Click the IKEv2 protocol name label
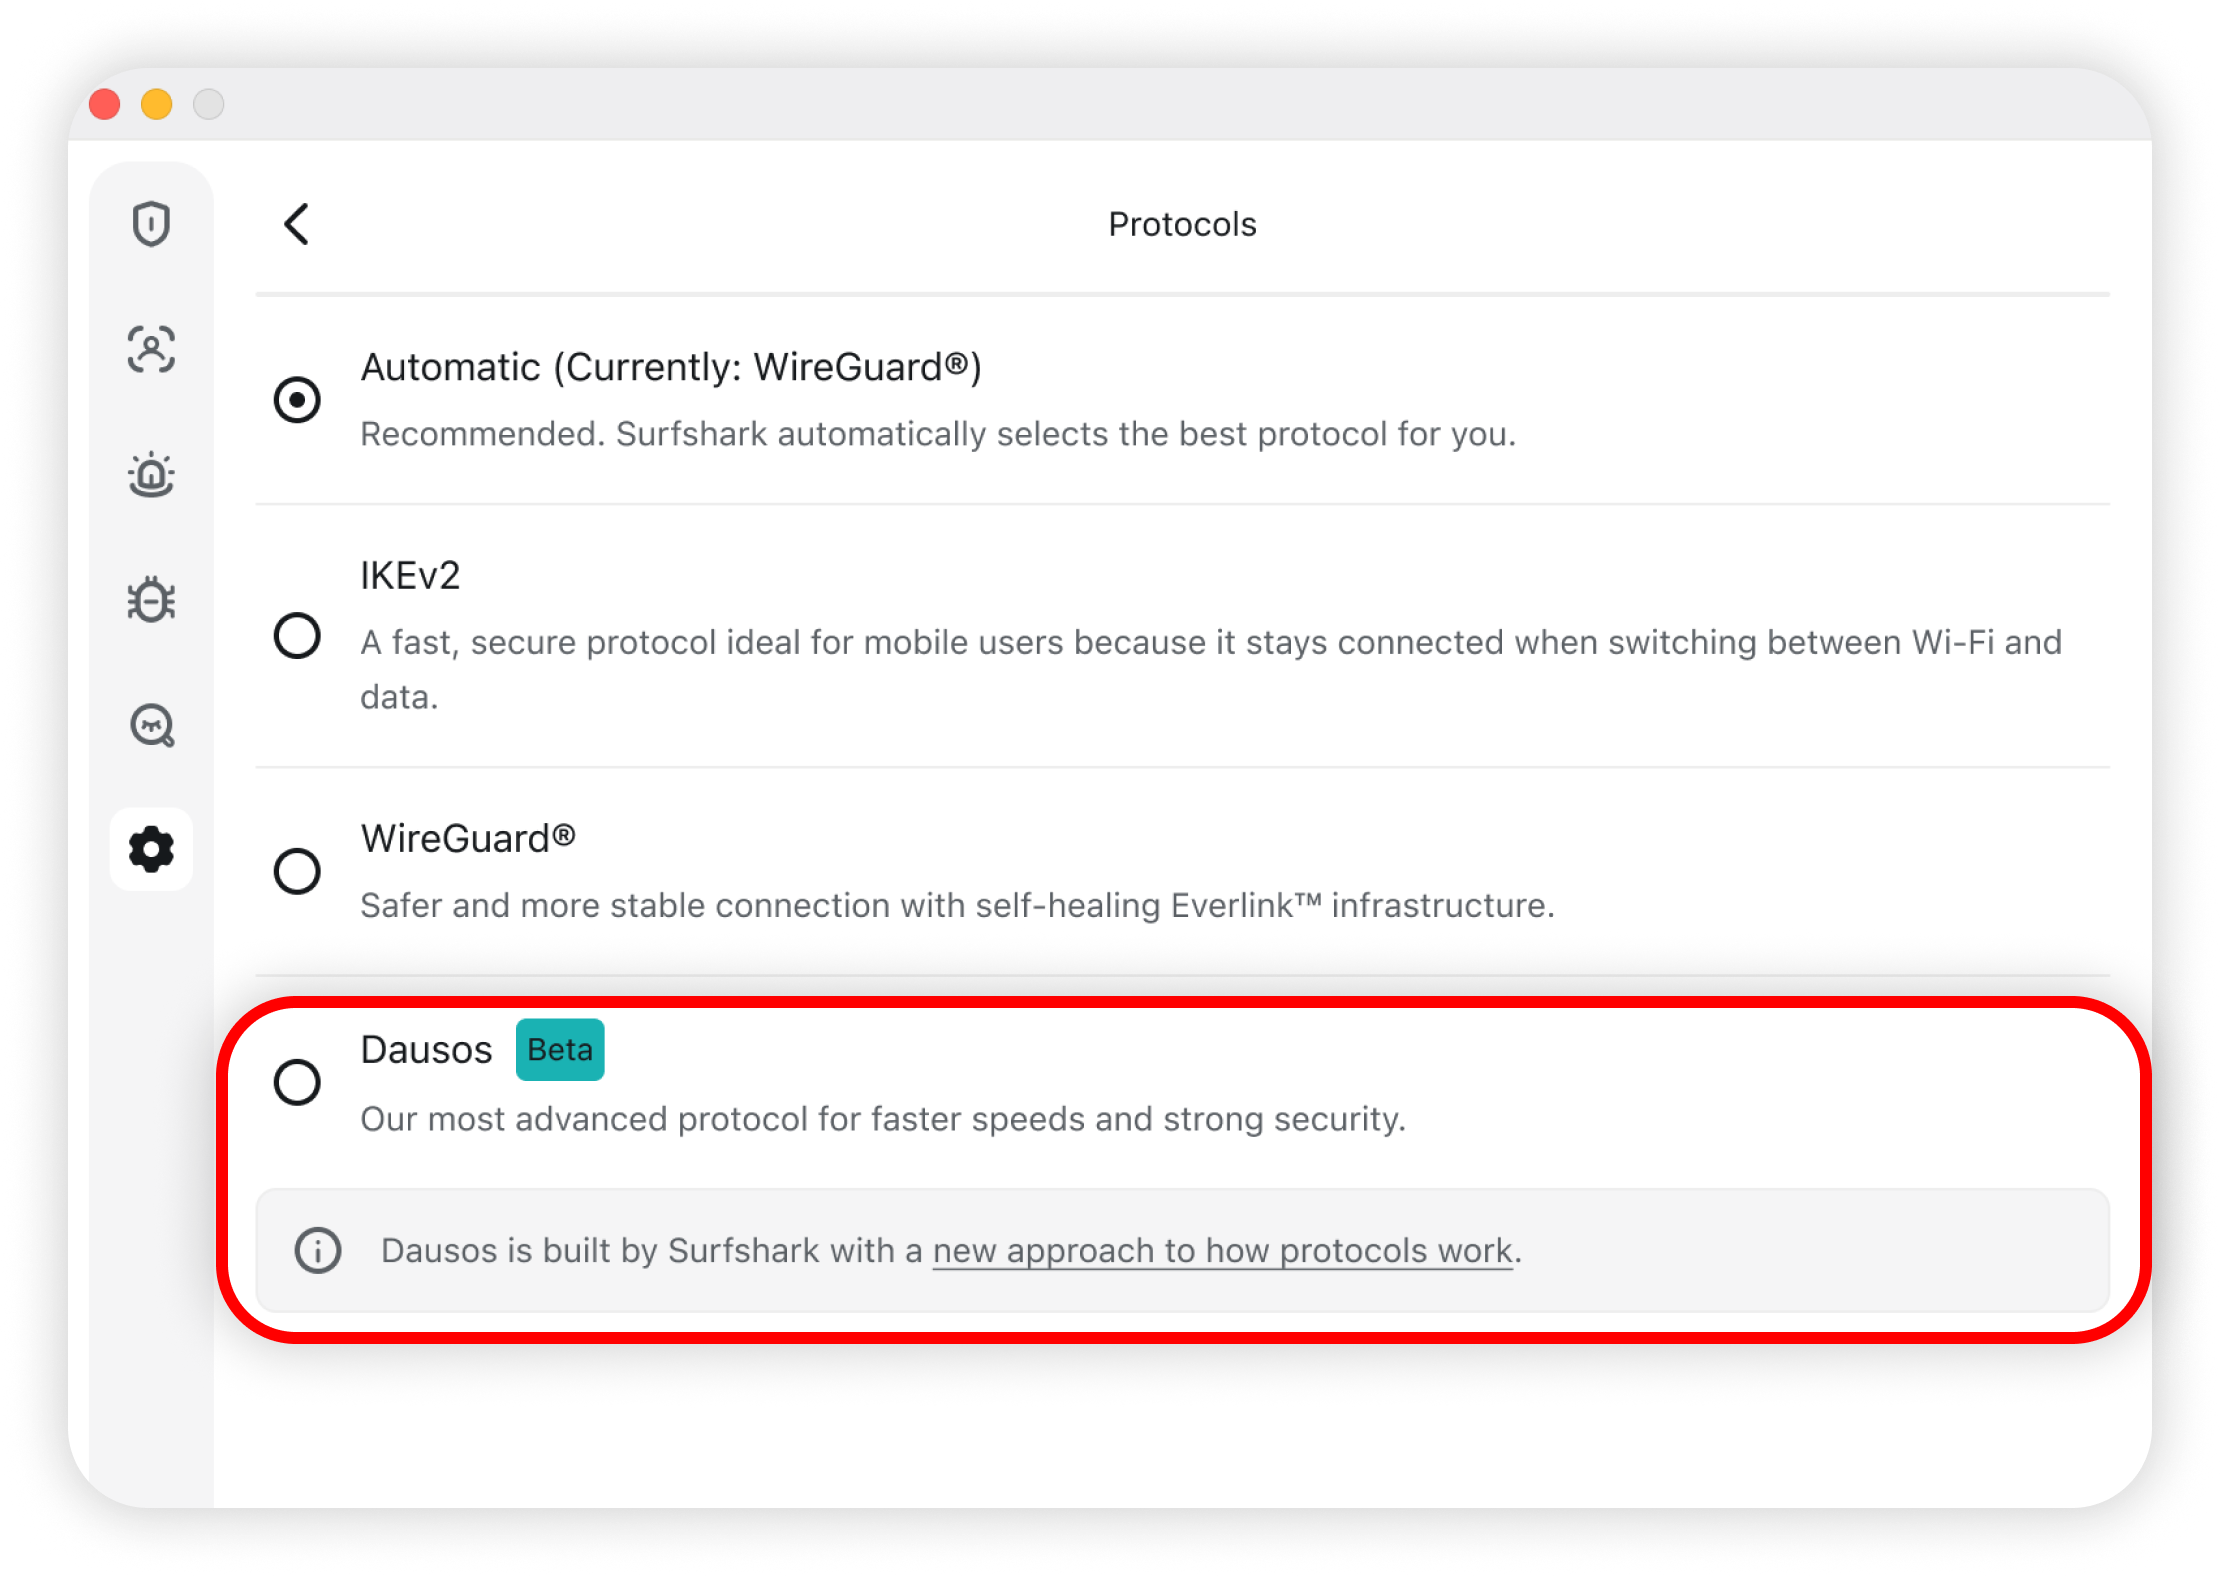Screen dimensions: 2220x1576 click(x=410, y=576)
